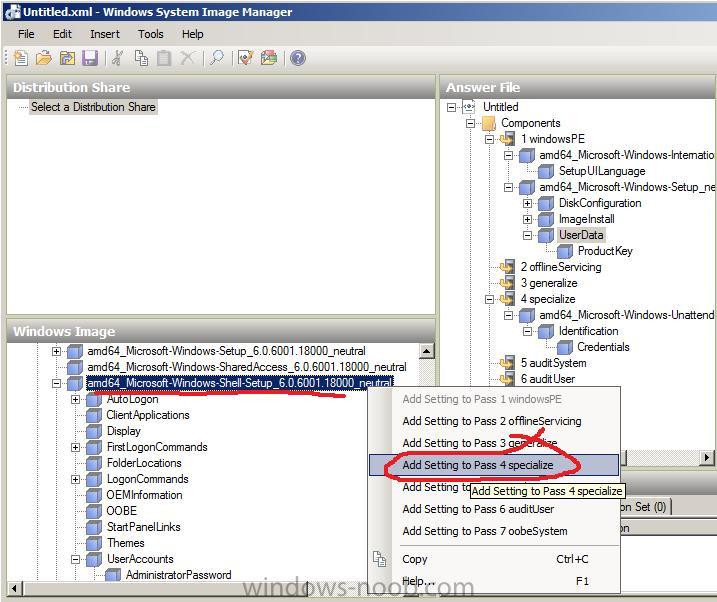Collapse the Identification node

527,331
